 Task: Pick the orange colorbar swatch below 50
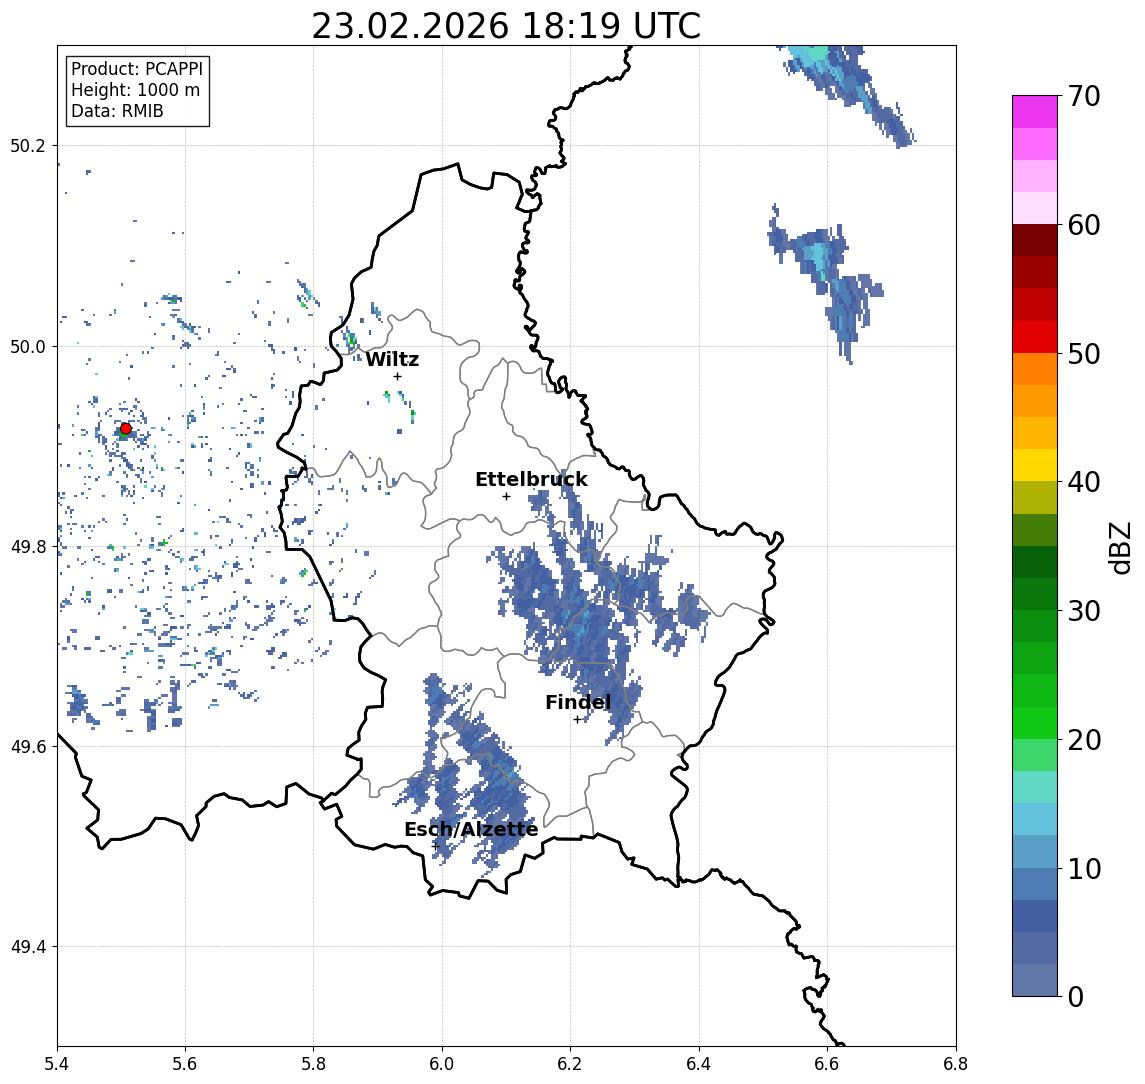pos(1035,369)
